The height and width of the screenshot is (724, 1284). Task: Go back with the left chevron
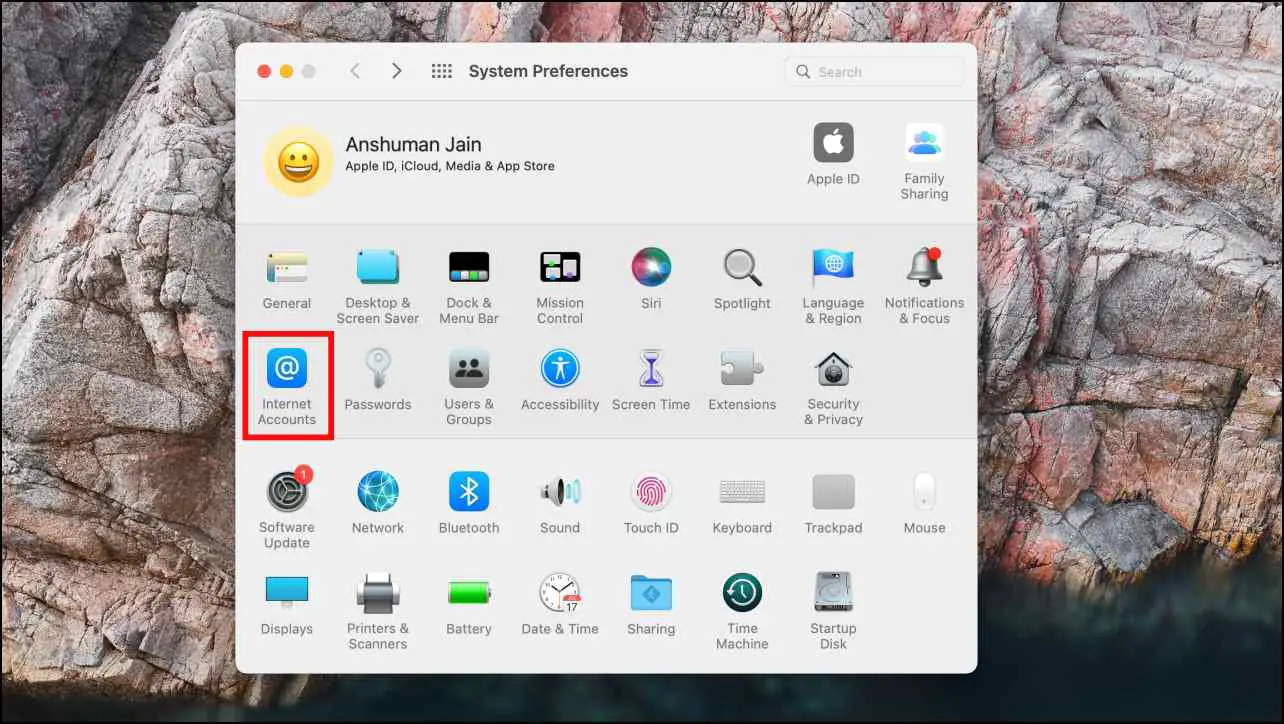355,71
